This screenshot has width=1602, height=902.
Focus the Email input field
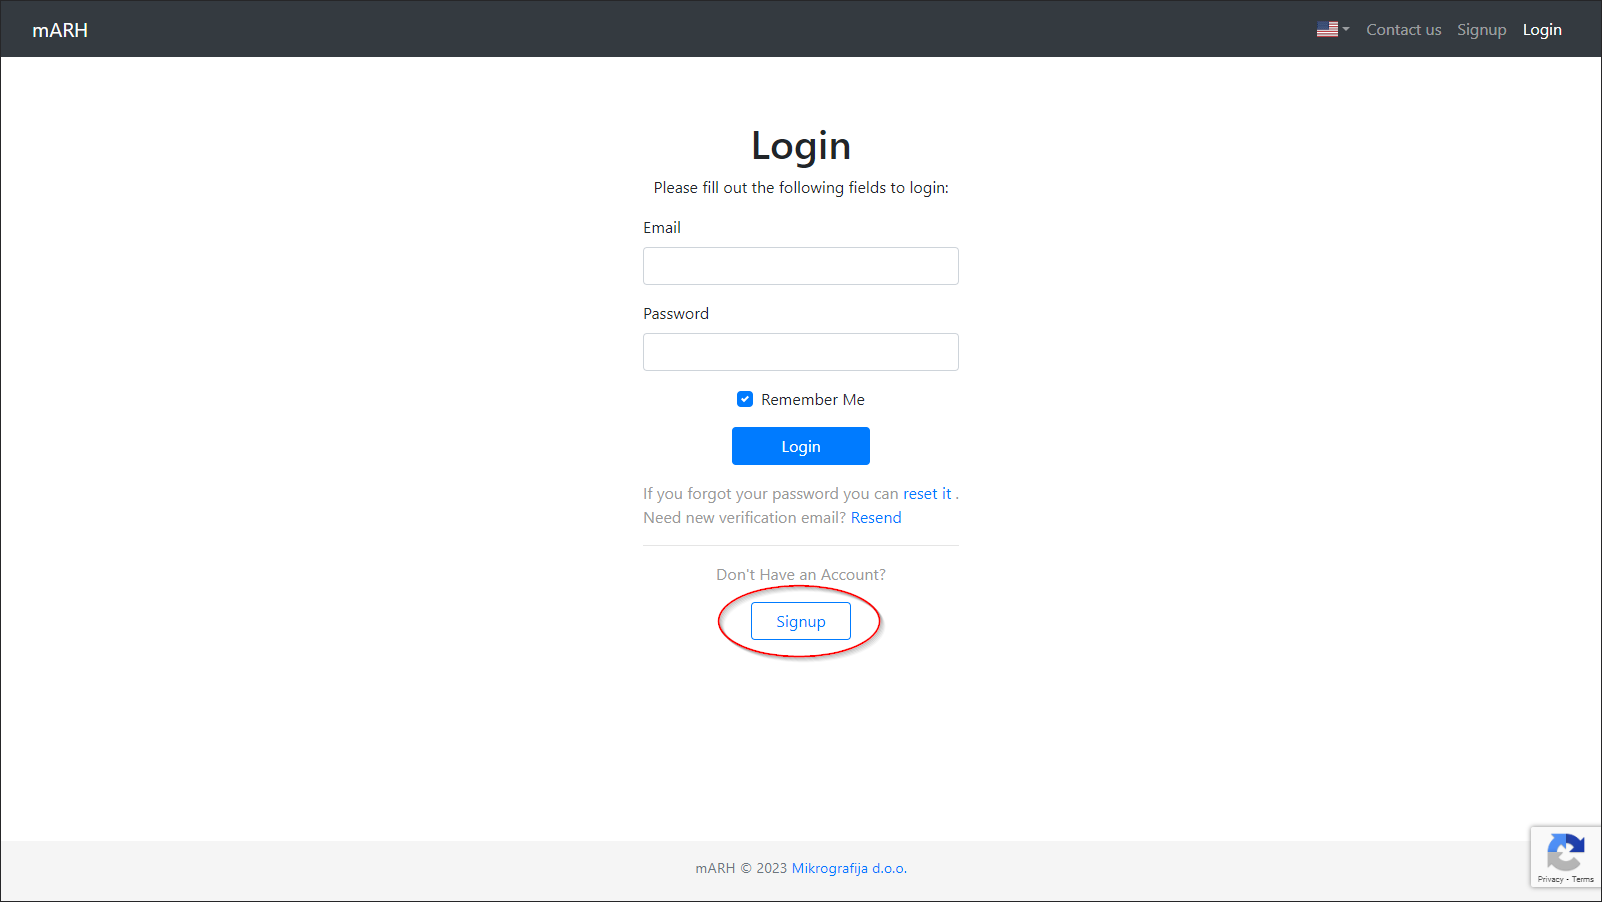click(800, 266)
